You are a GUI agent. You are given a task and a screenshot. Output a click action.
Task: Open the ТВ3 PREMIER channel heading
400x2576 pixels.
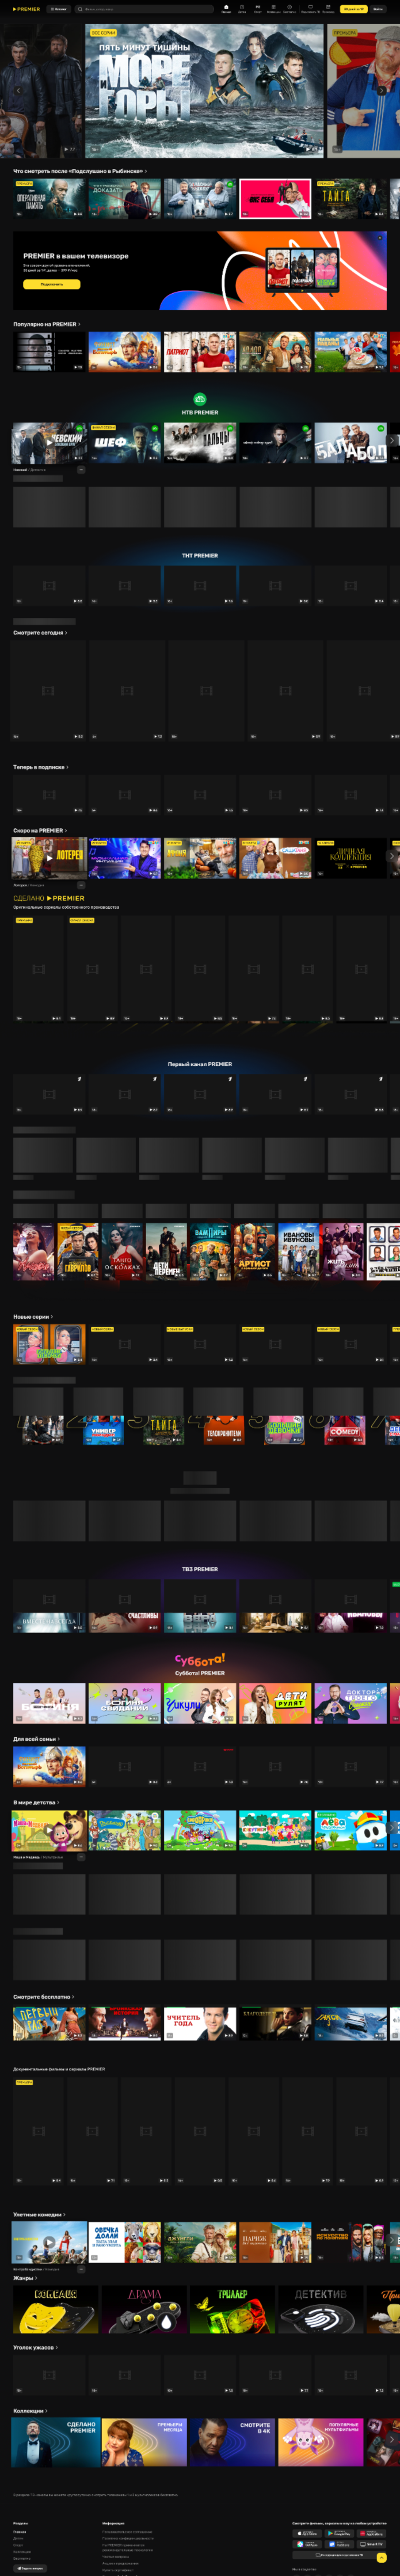click(200, 1569)
